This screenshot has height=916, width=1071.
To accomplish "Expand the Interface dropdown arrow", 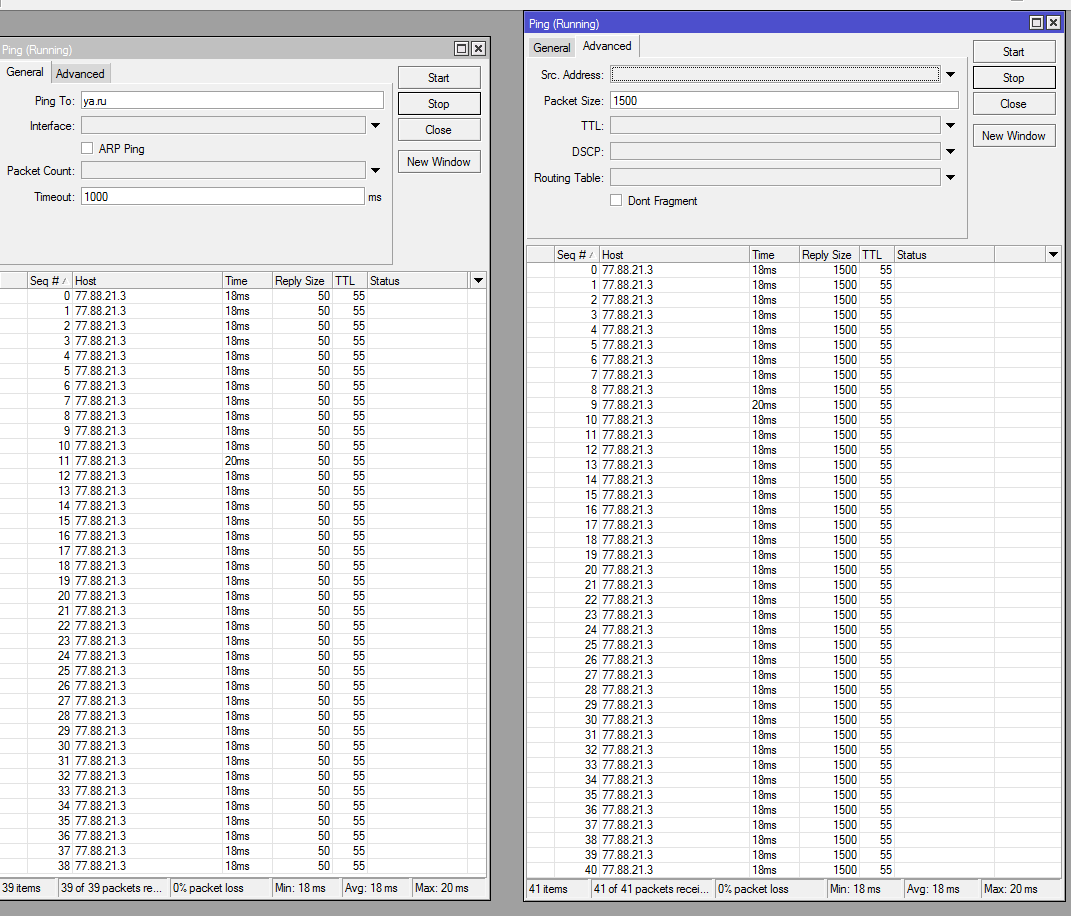I will pyautogui.click(x=376, y=126).
